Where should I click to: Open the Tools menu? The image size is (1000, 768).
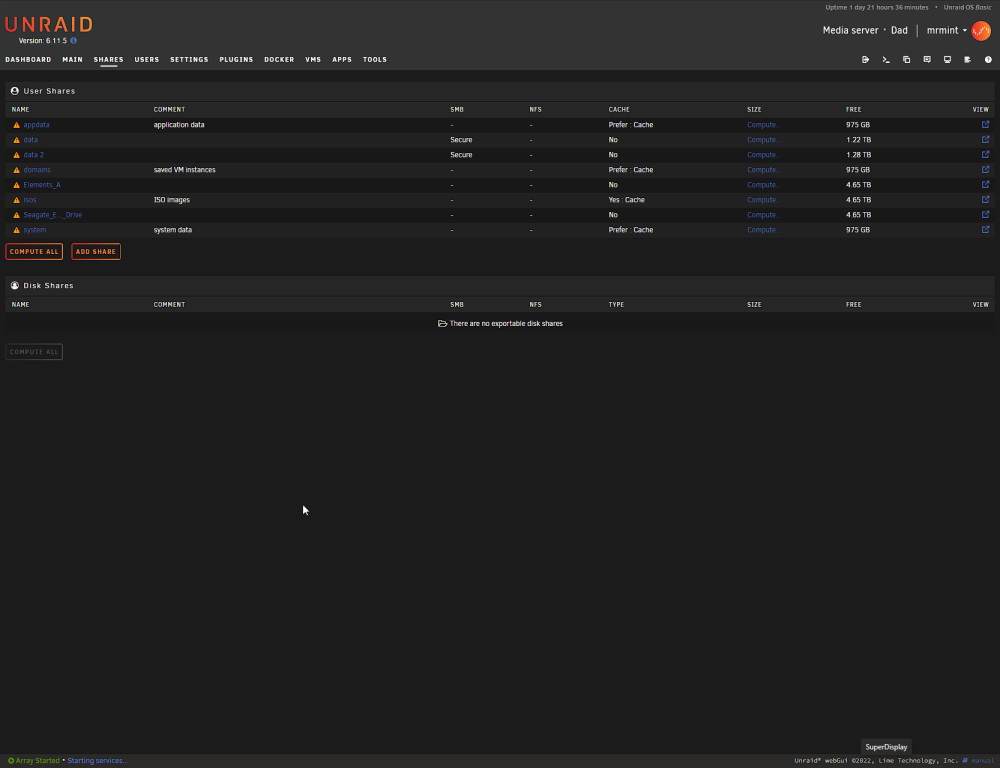[x=375, y=59]
